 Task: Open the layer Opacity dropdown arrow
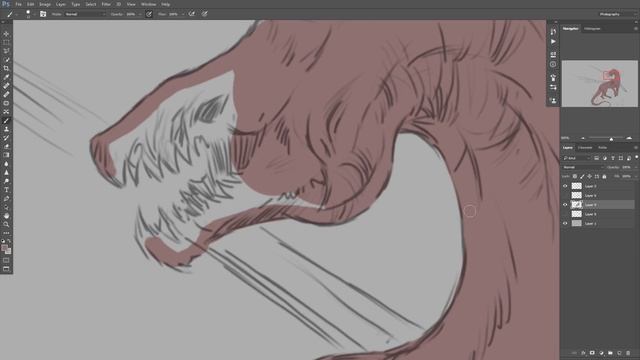[x=637, y=167]
